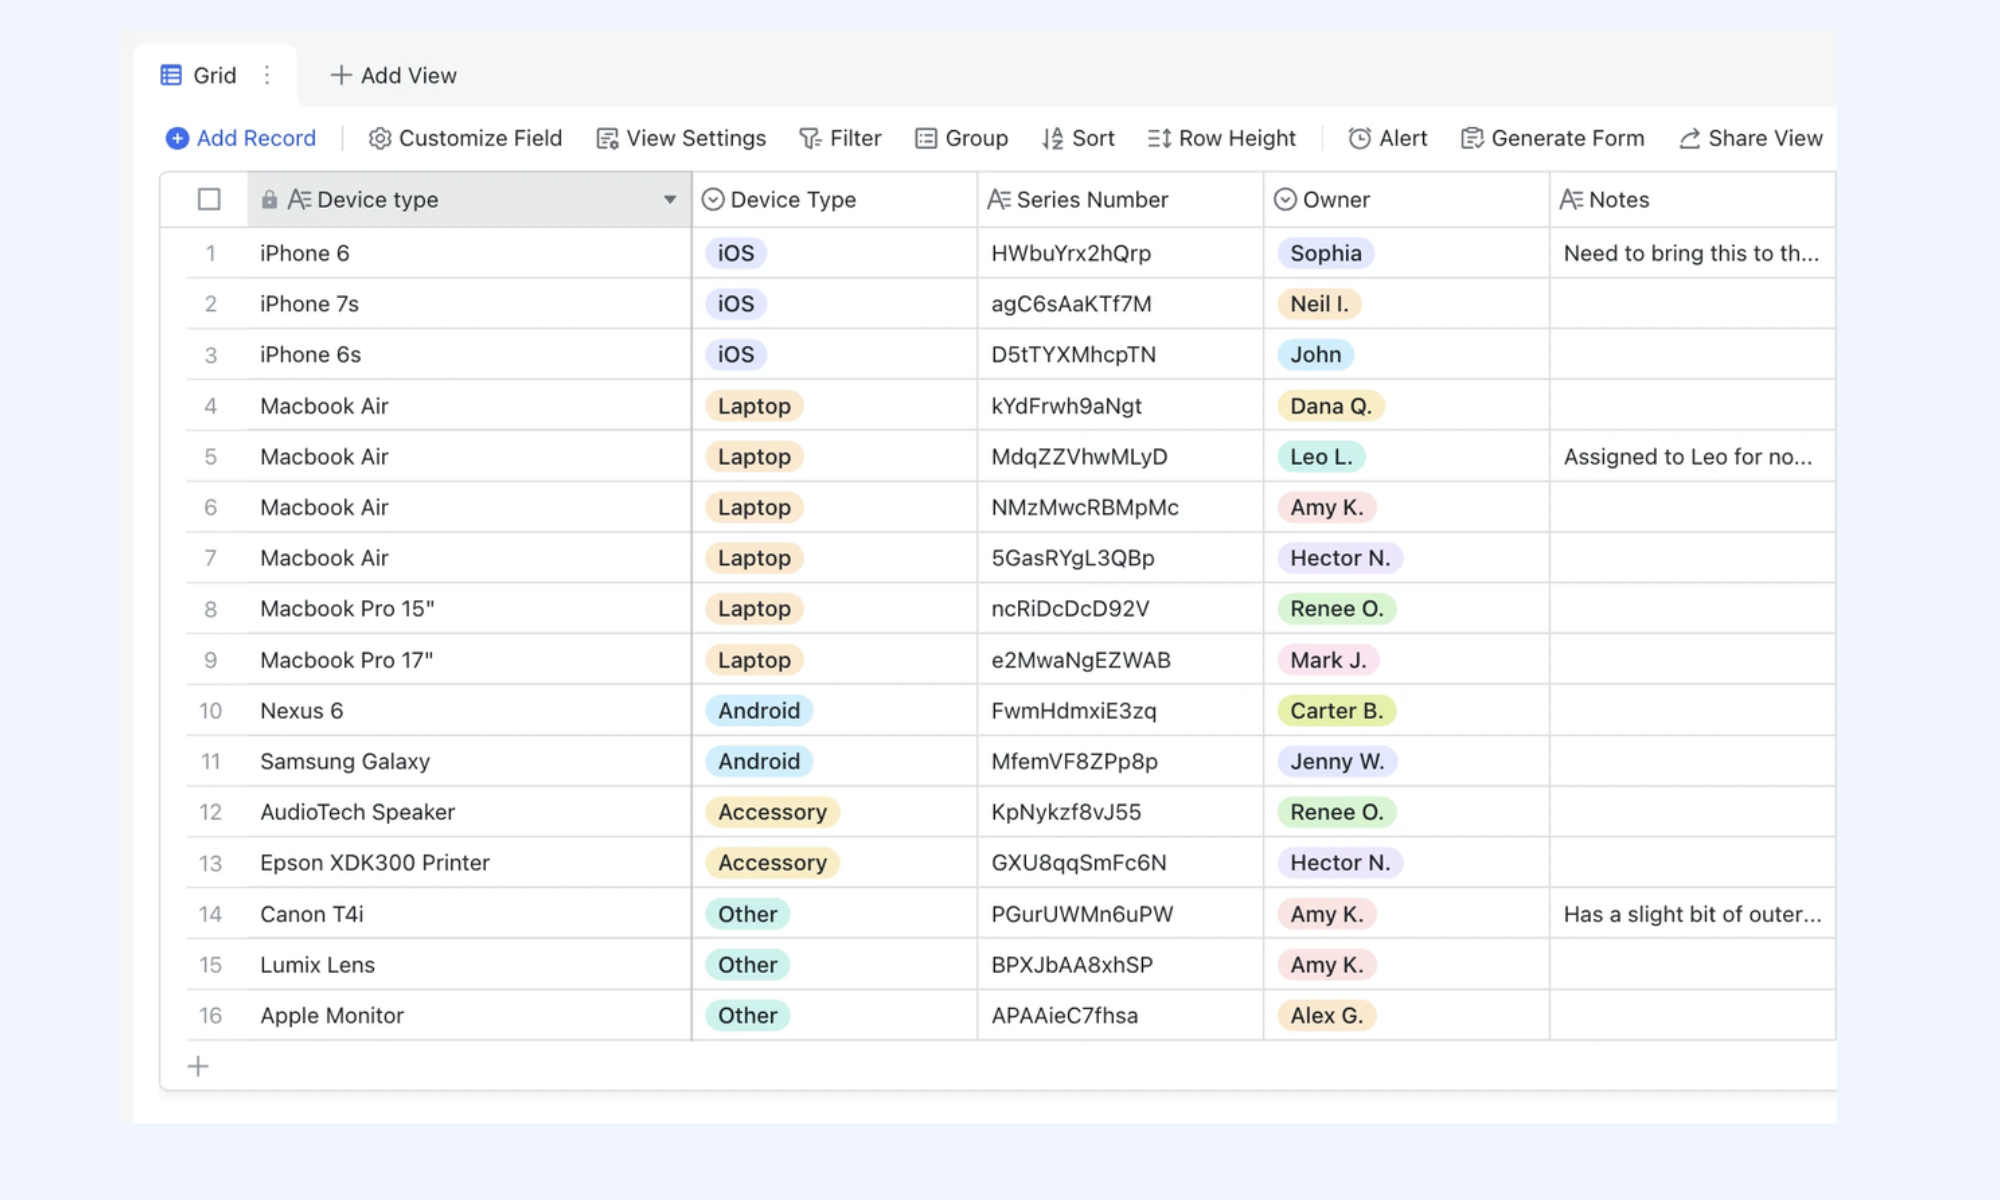The image size is (2000, 1200).
Task: Click the select icon in Device Type header
Action: point(713,200)
